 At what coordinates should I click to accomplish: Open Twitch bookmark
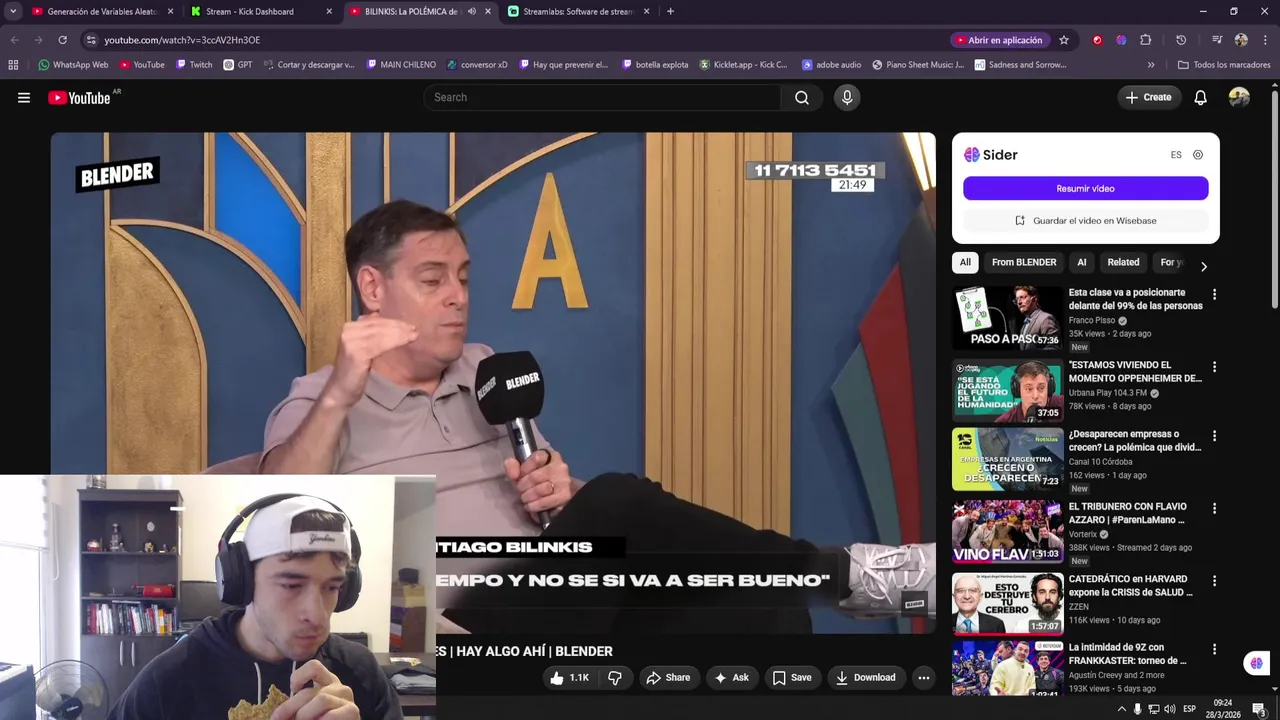(194, 65)
